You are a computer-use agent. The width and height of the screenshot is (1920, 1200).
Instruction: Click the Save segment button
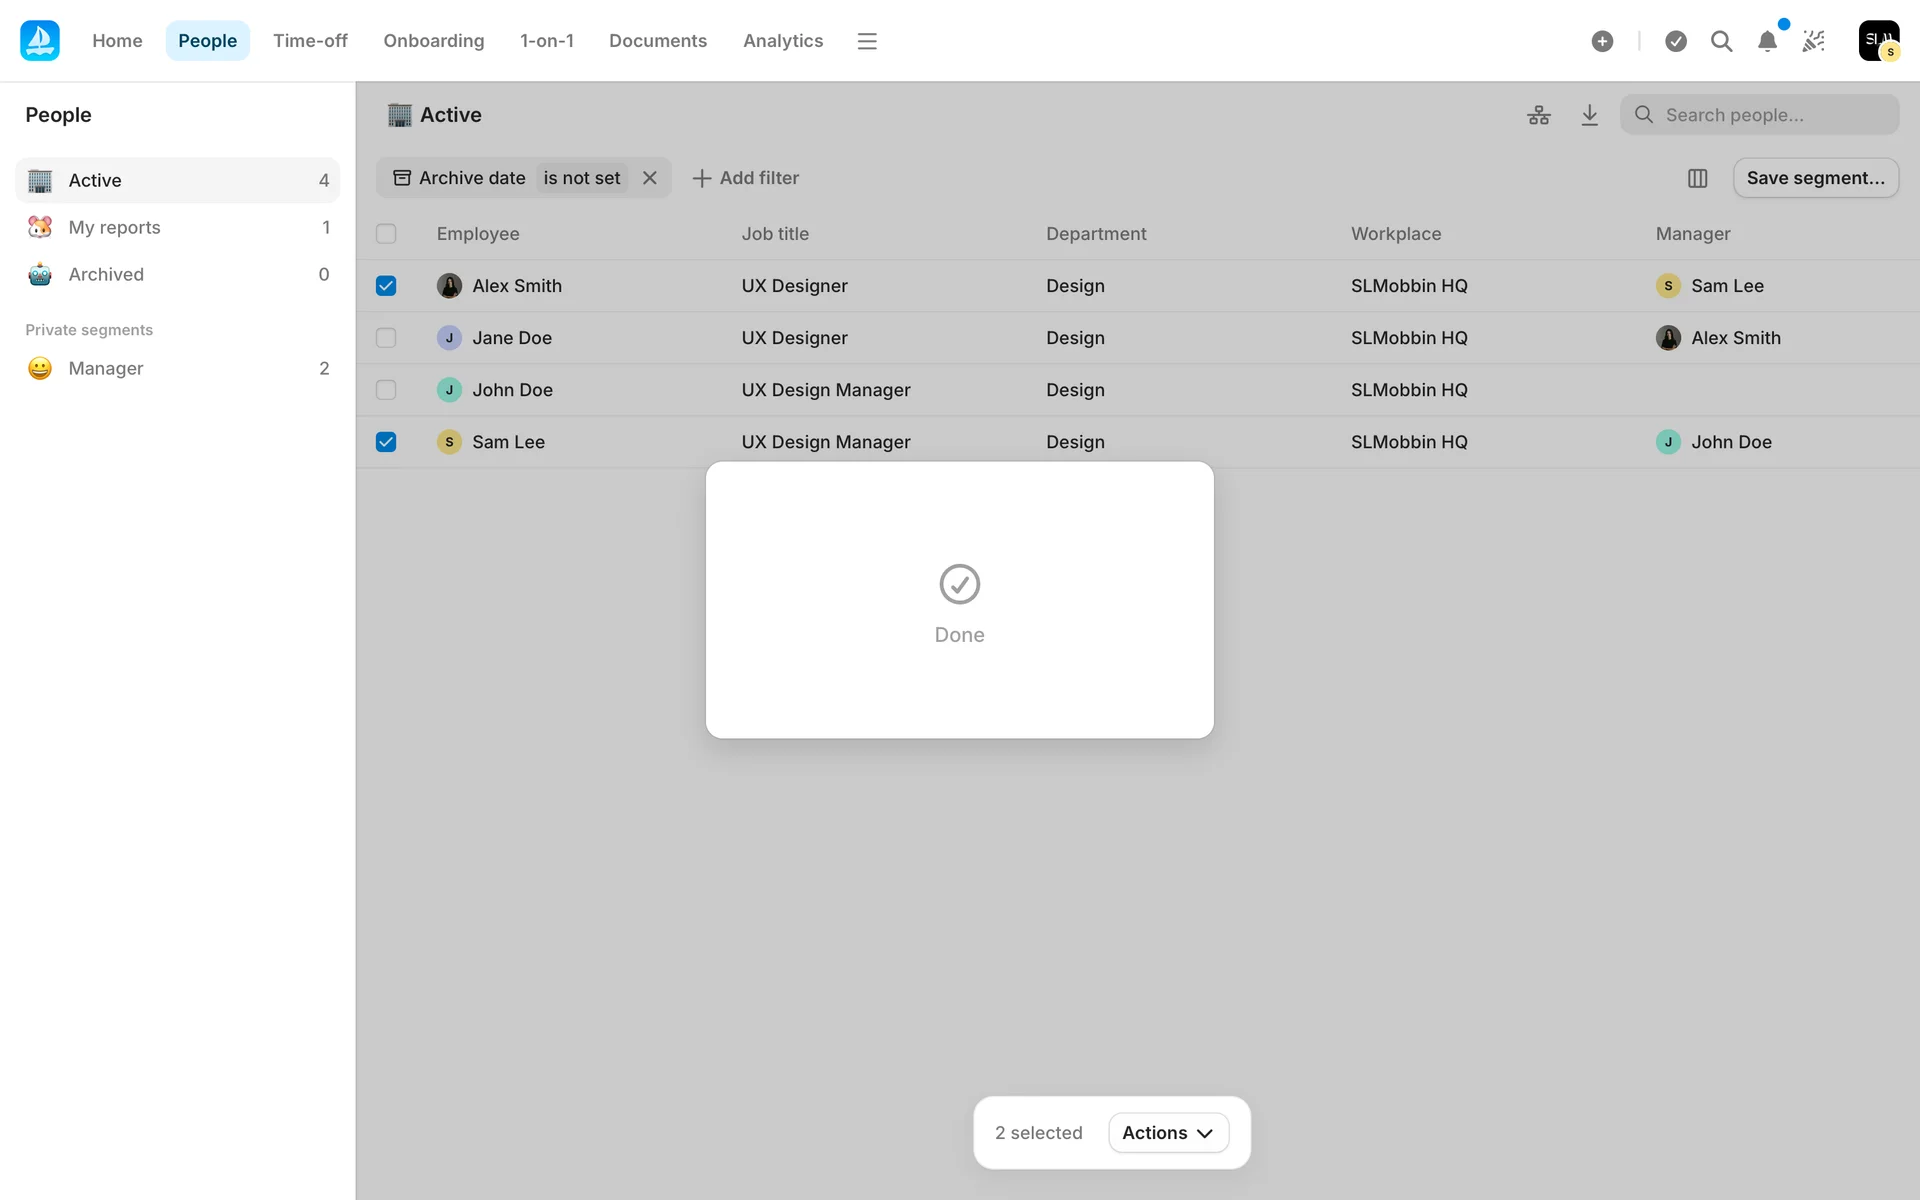point(1815,178)
